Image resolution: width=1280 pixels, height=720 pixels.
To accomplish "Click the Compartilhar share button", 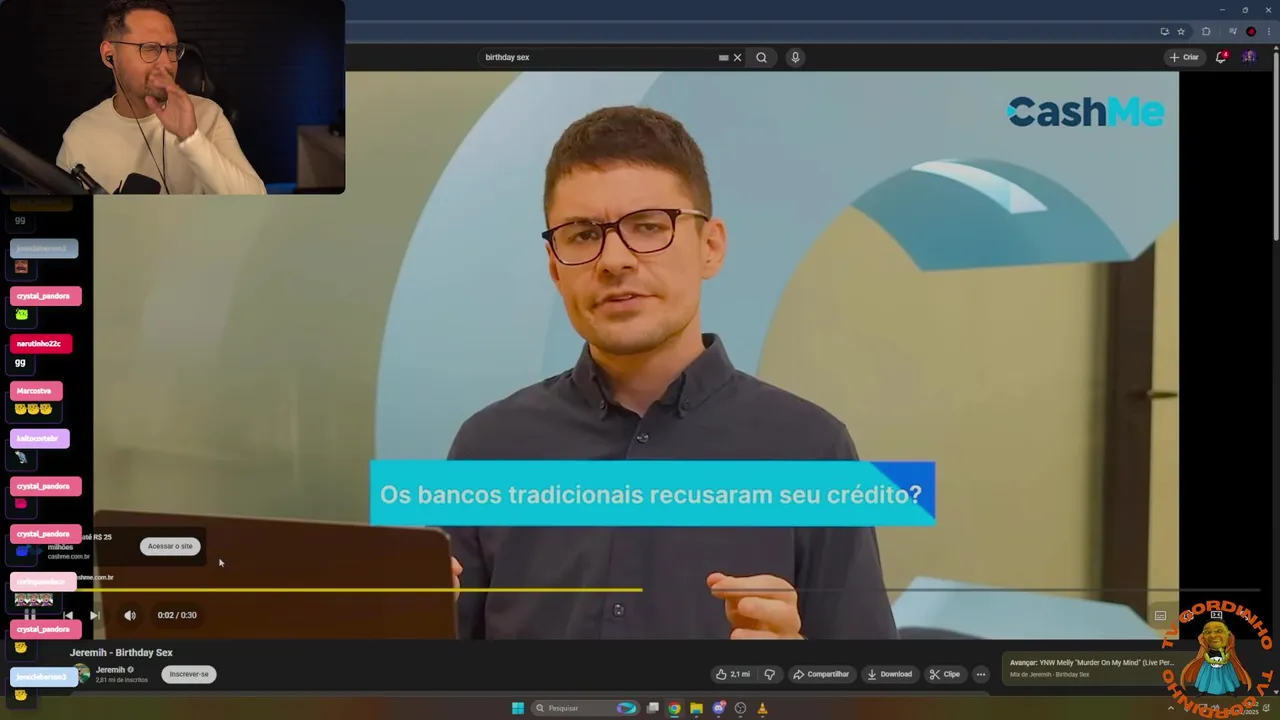I will pos(821,674).
